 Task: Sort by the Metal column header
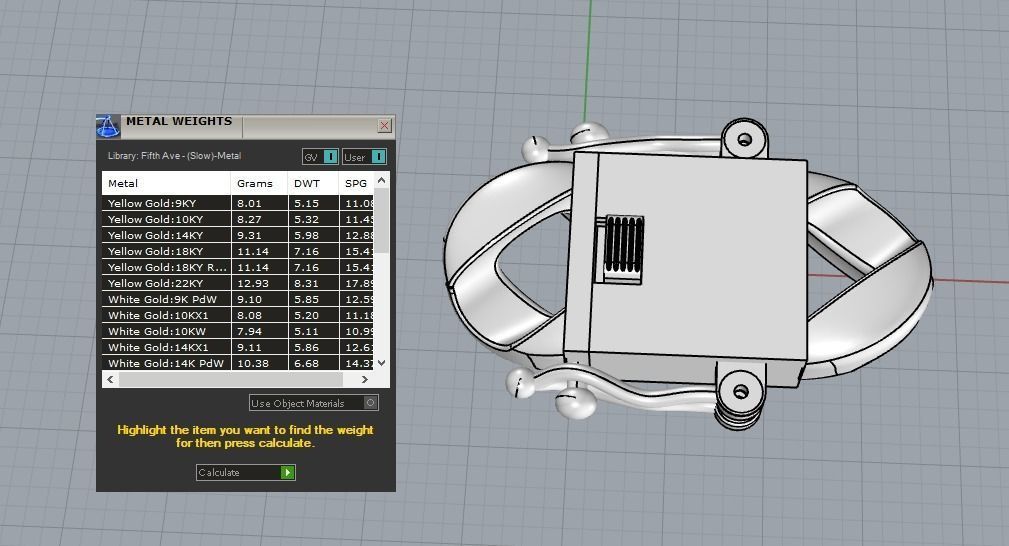point(166,184)
